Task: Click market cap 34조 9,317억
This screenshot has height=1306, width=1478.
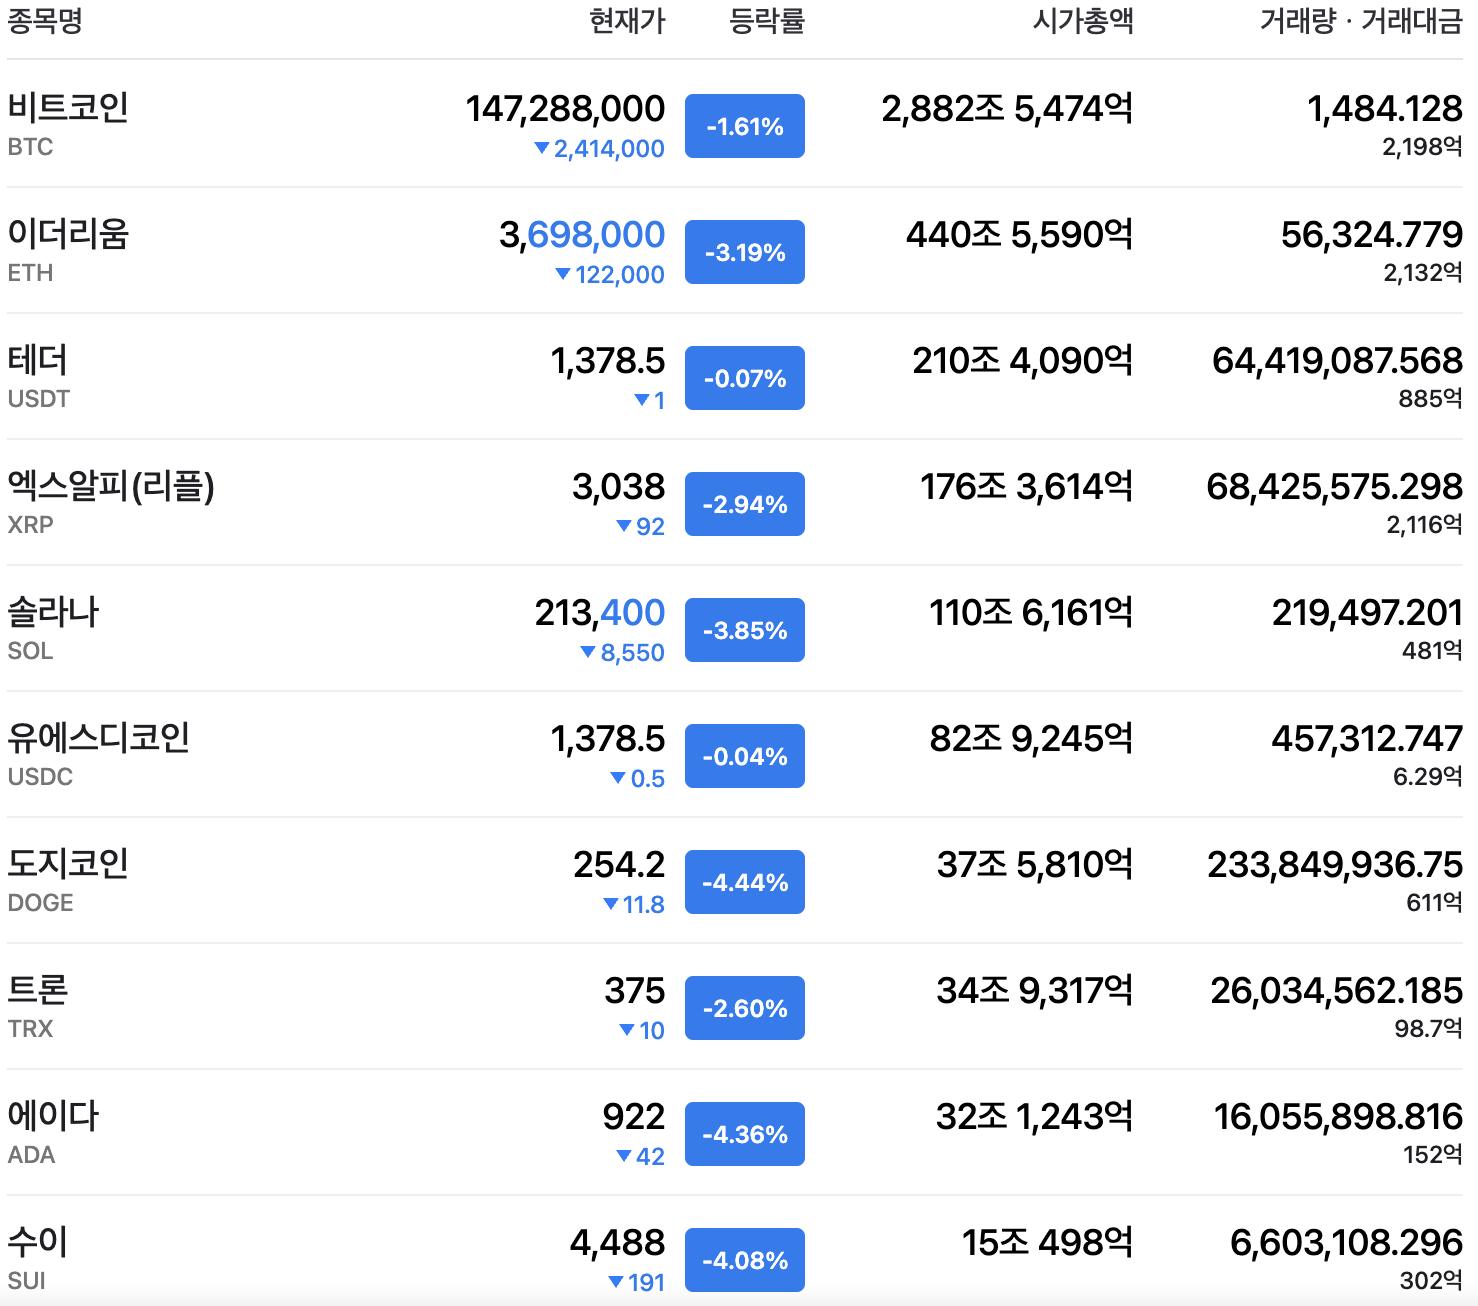Action: 1035,990
